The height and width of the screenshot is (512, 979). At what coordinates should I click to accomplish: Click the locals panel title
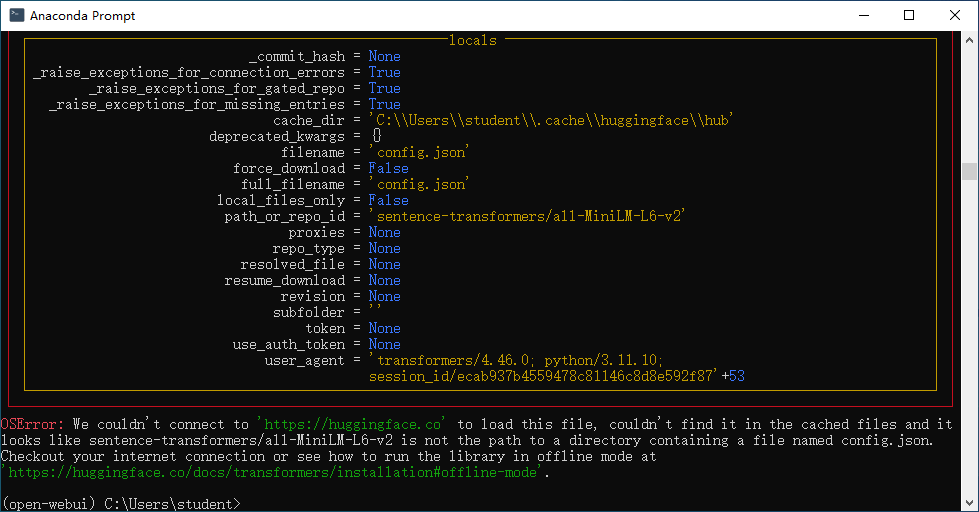pyautogui.click(x=473, y=40)
